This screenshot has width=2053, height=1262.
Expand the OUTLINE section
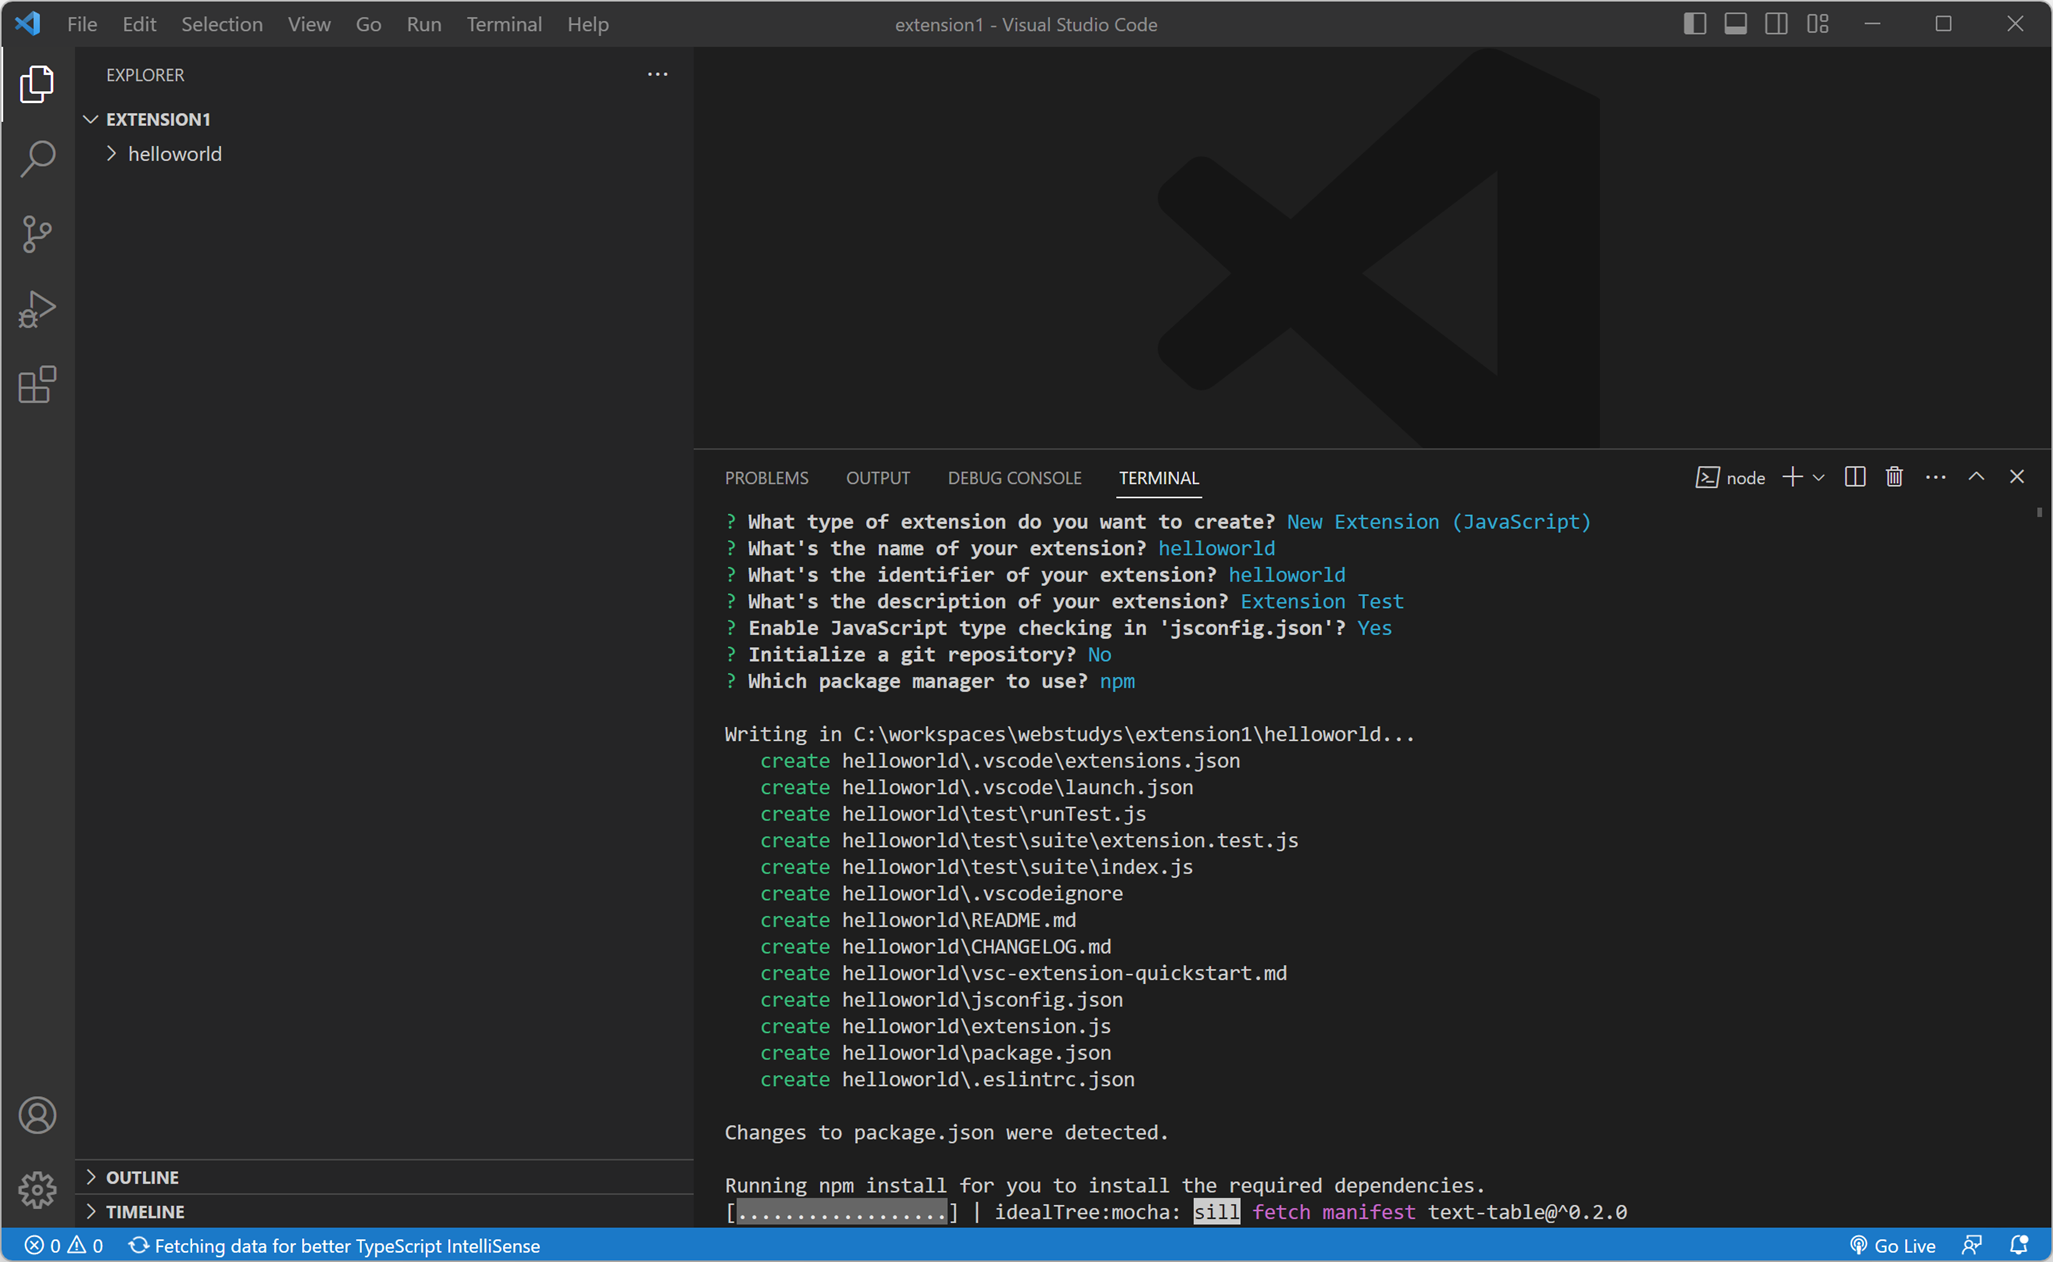pos(142,1177)
